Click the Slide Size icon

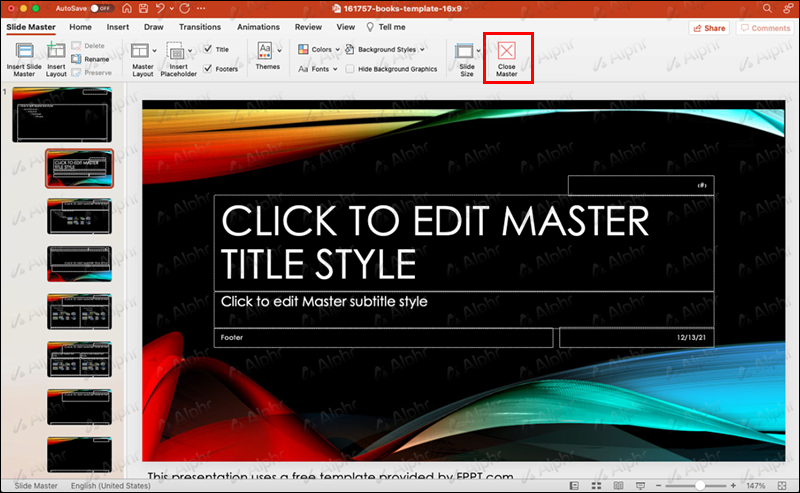point(466,51)
